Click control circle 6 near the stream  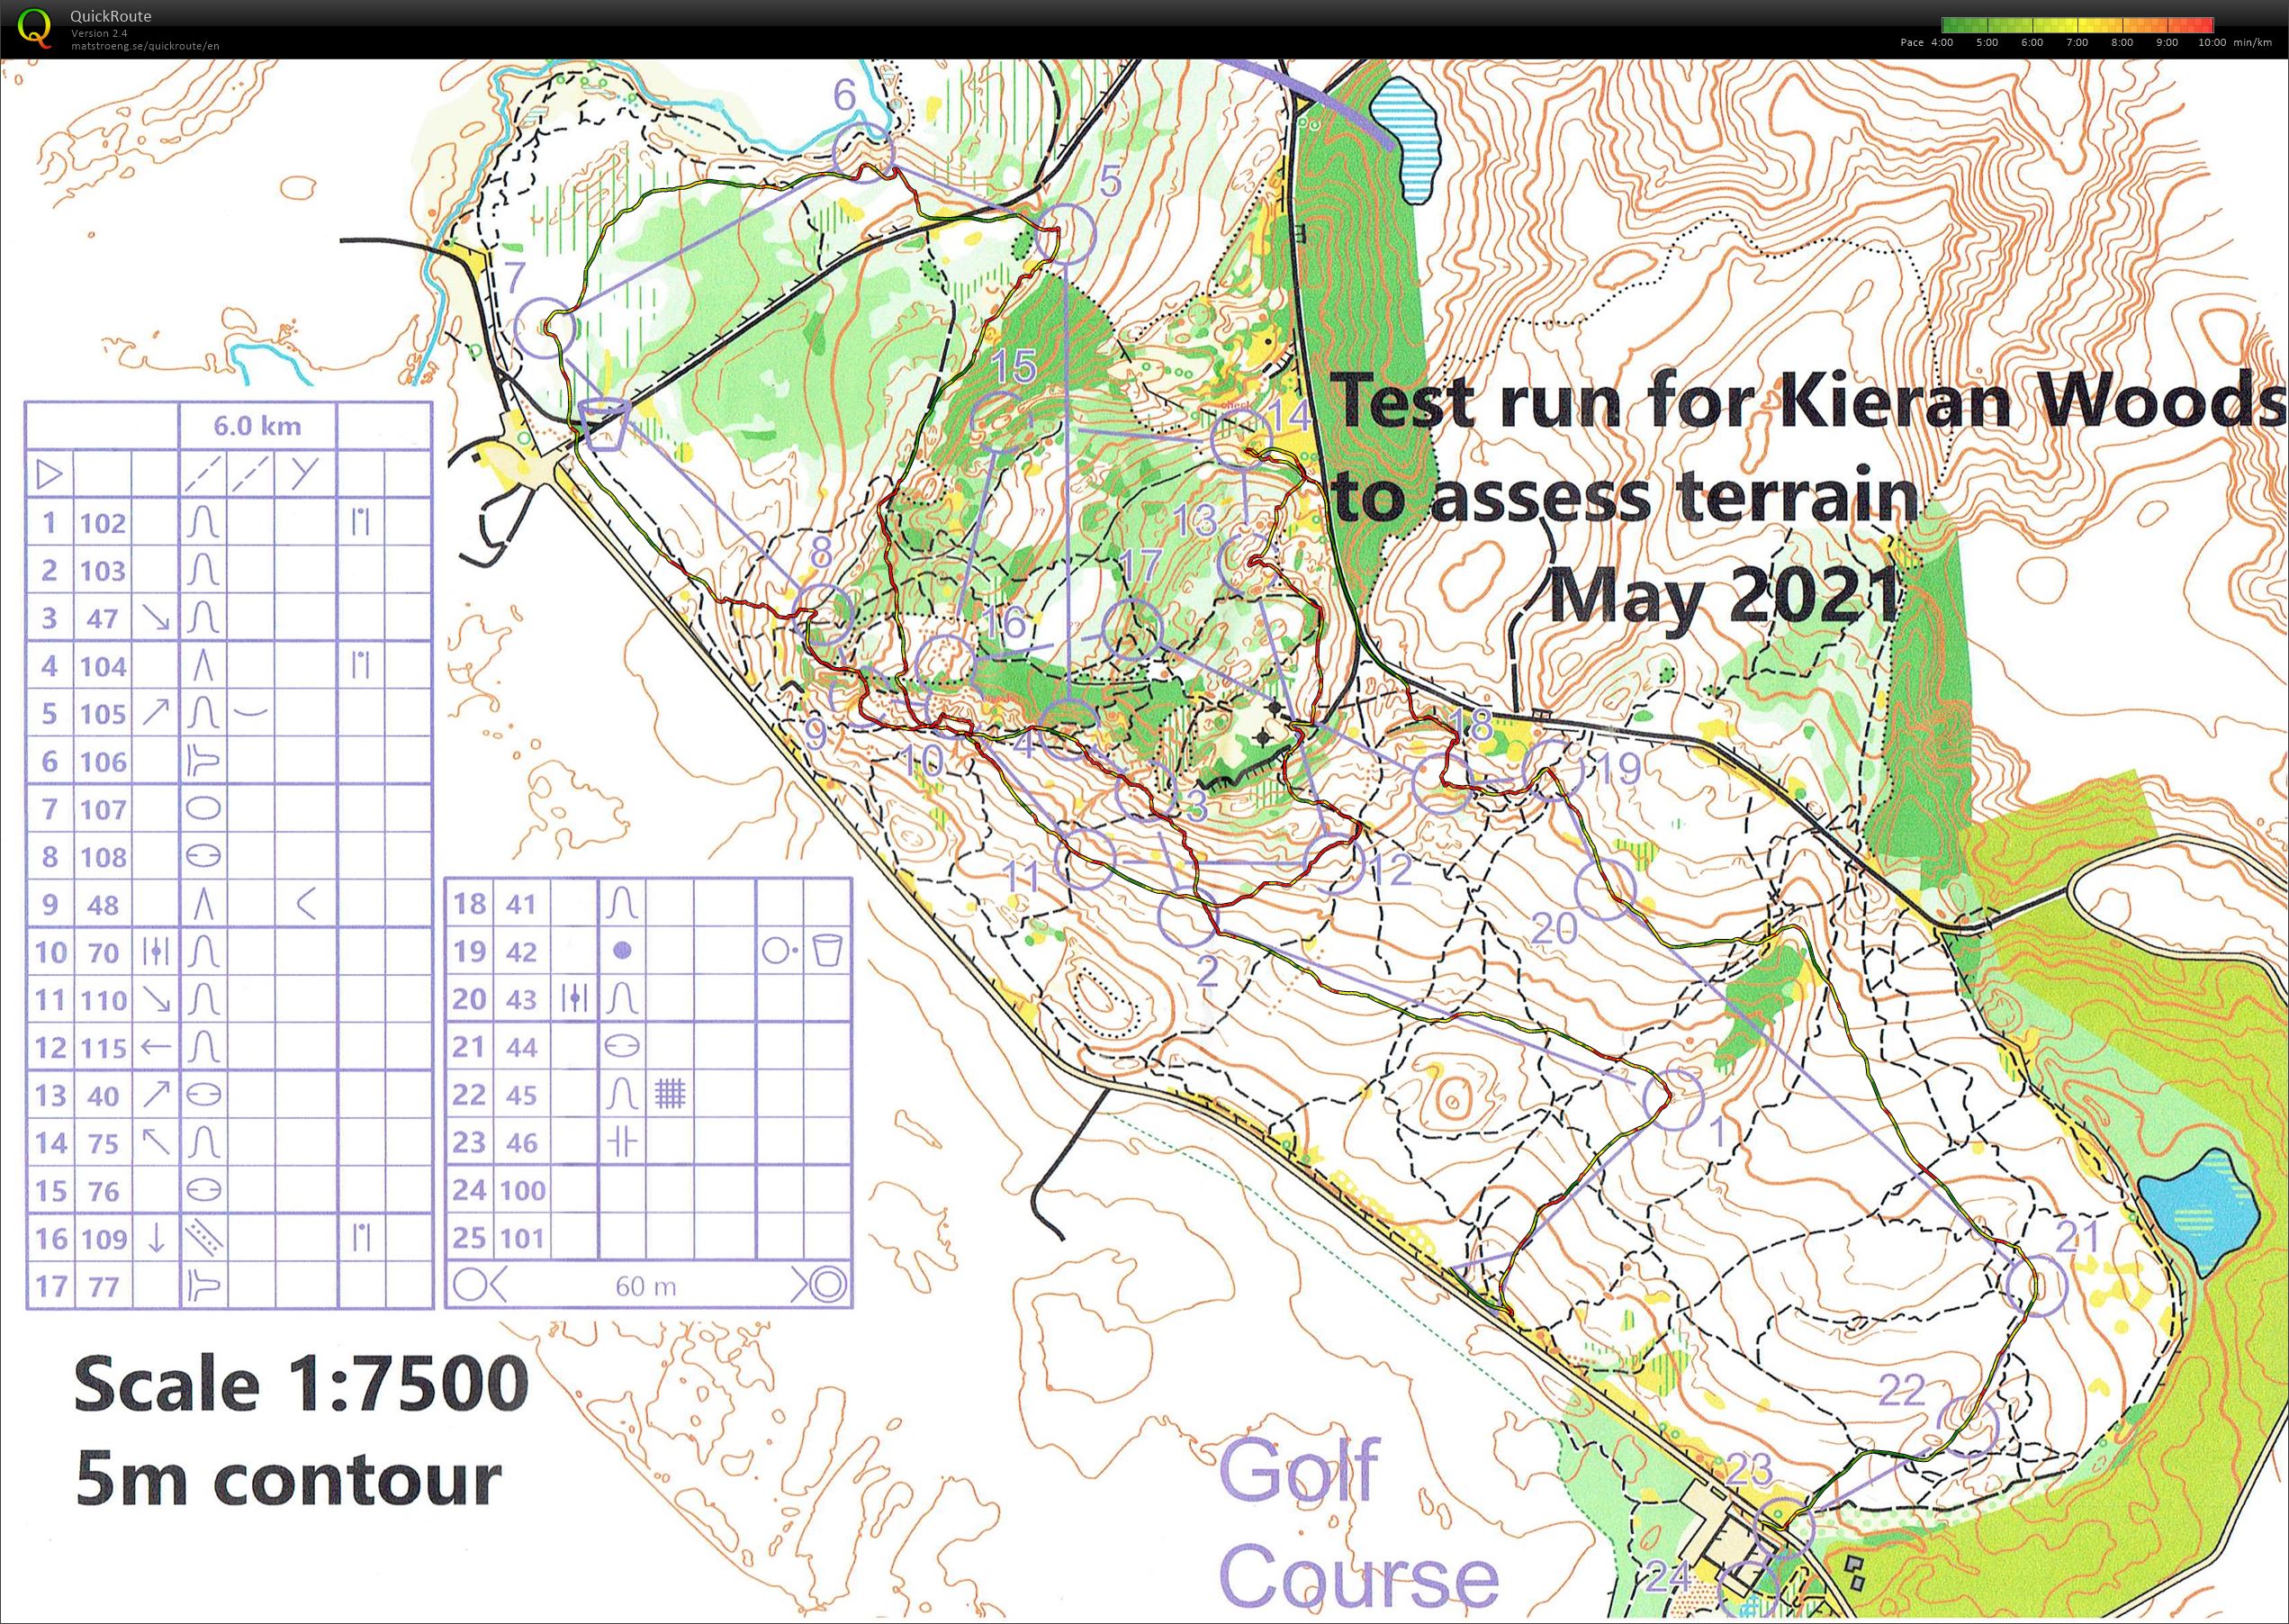864,152
